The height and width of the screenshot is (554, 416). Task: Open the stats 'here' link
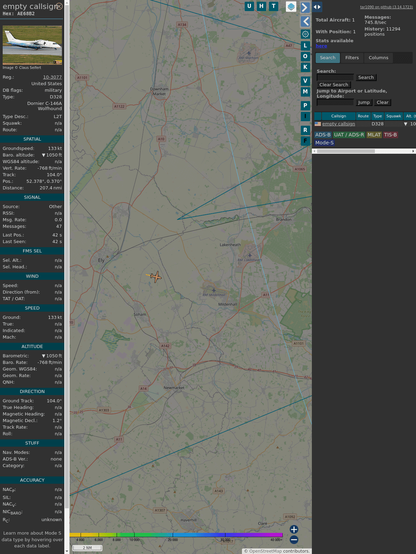[x=321, y=46]
